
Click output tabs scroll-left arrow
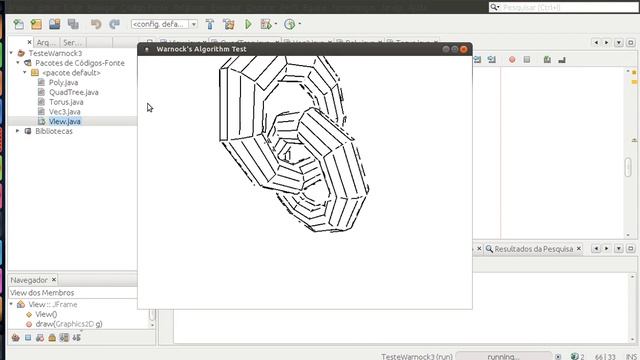tap(596, 248)
